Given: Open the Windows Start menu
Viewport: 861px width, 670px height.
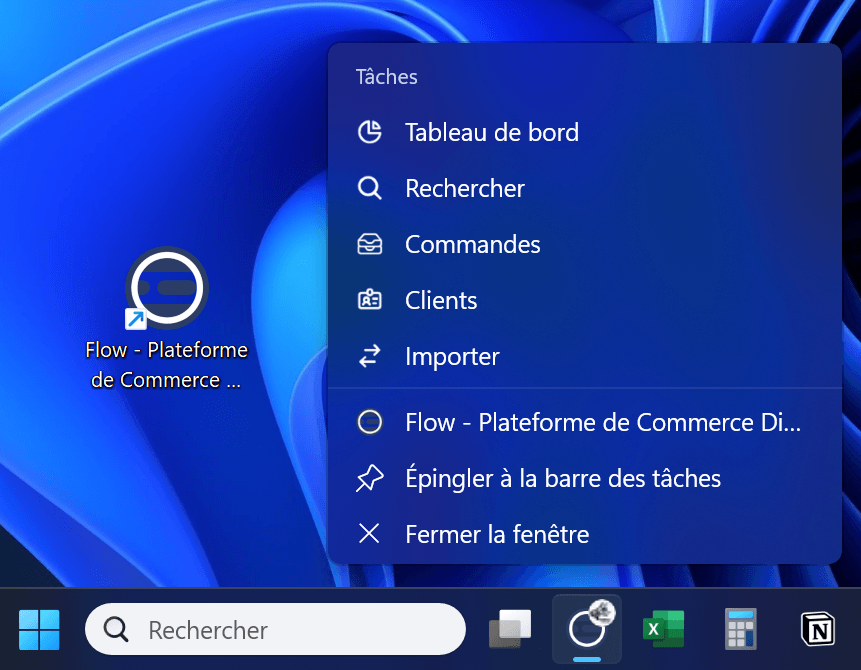Looking at the screenshot, I should pos(39,629).
